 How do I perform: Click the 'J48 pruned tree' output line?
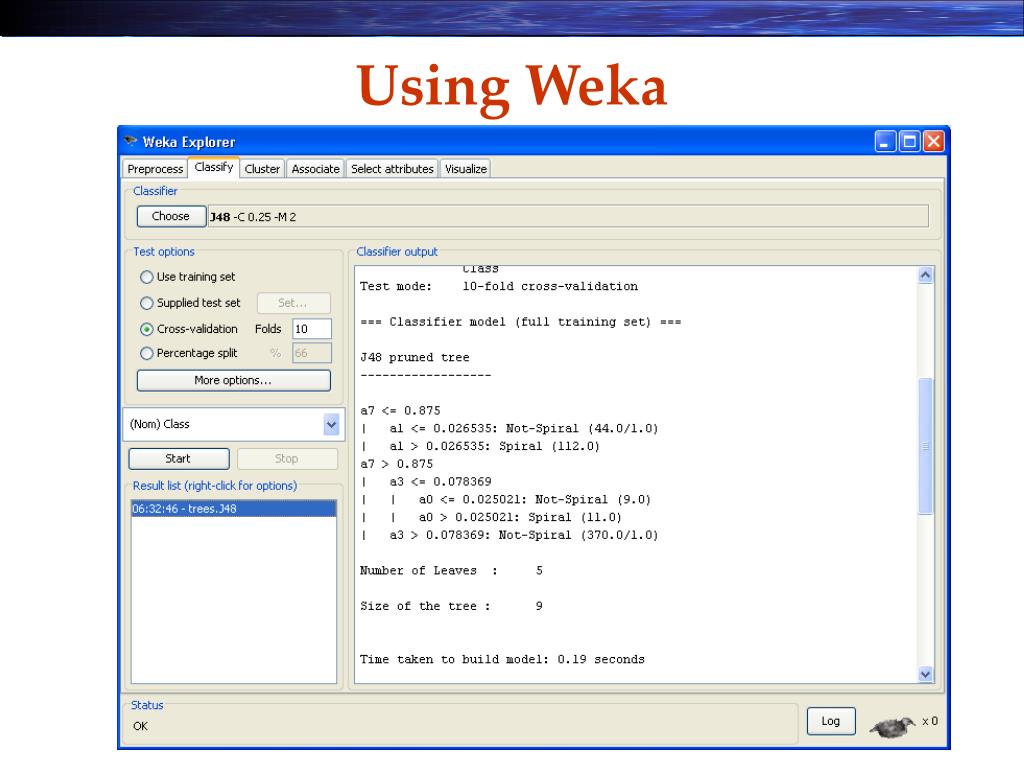(415, 357)
